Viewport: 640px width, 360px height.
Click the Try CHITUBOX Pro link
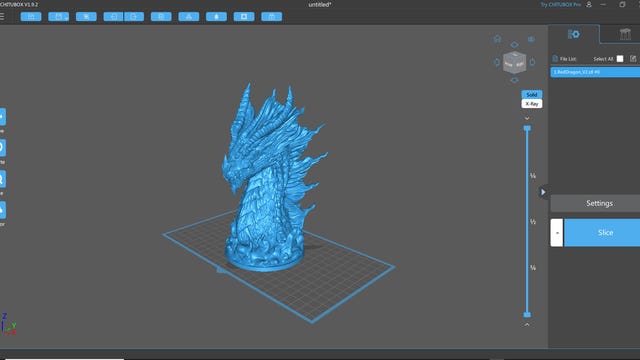click(x=560, y=4)
